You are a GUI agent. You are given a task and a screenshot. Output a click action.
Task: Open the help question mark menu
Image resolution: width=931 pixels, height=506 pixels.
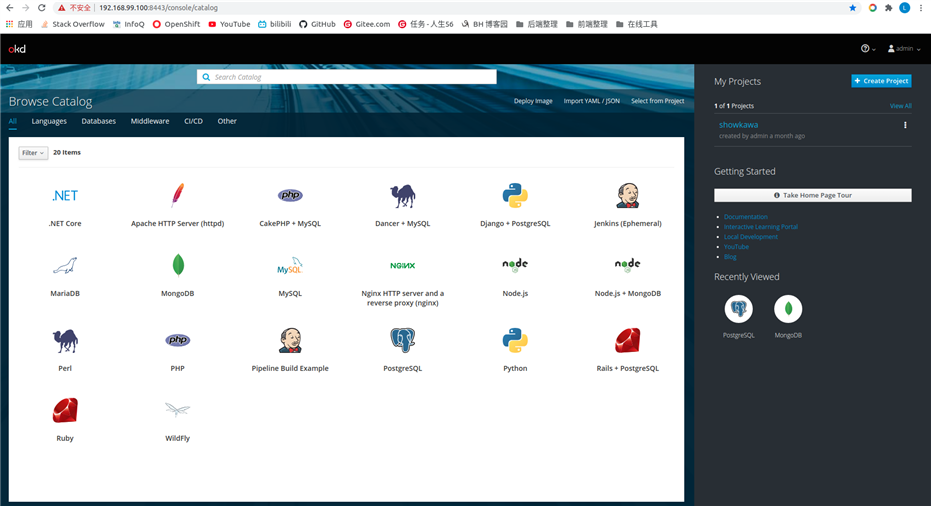coord(868,49)
